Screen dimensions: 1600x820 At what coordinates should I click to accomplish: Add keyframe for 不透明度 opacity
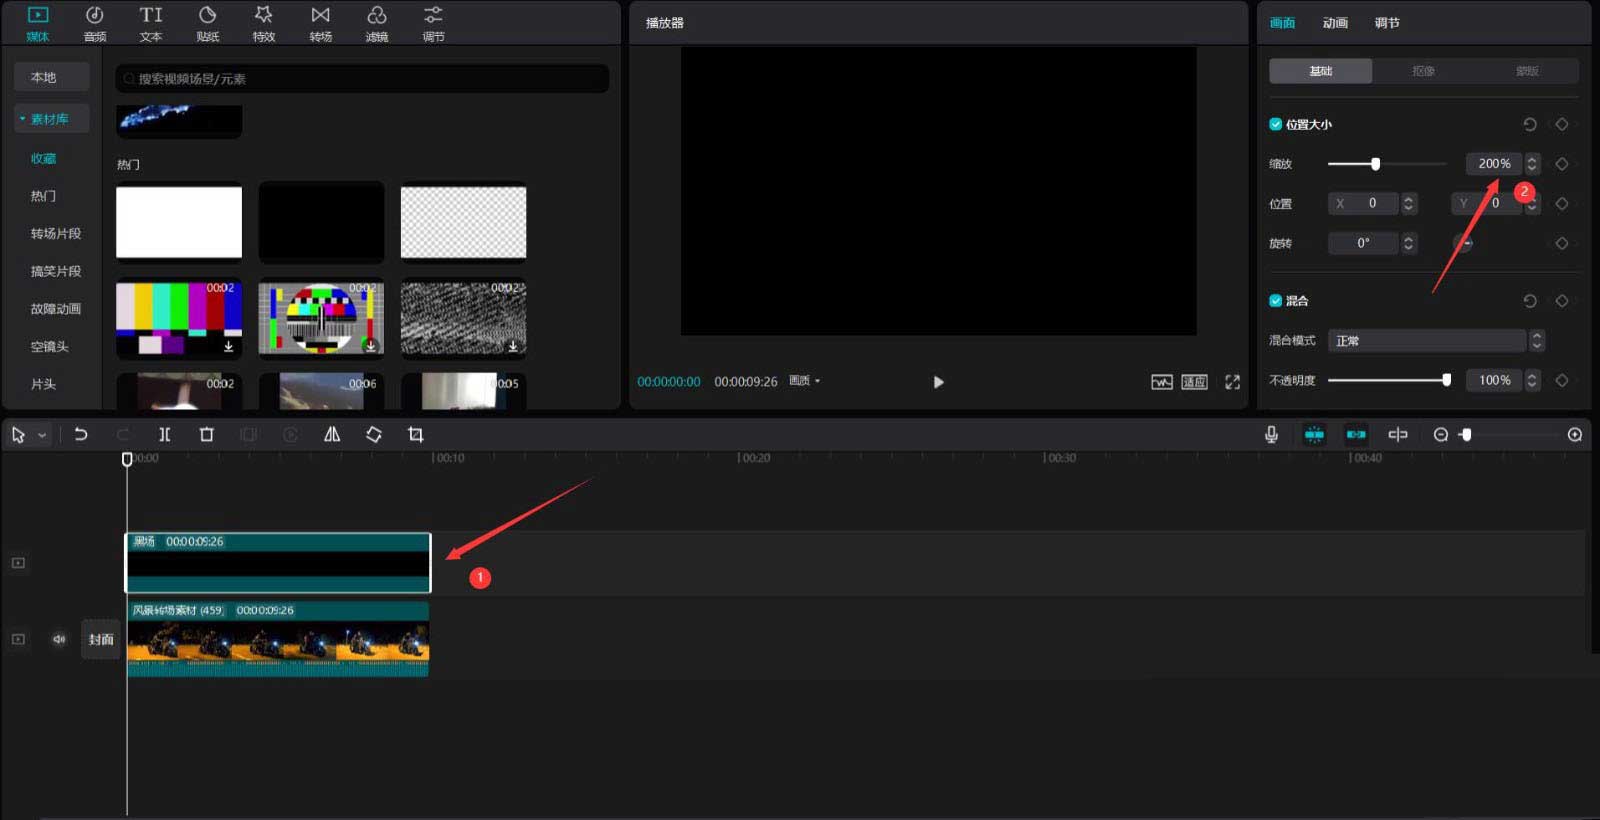pyautogui.click(x=1562, y=380)
